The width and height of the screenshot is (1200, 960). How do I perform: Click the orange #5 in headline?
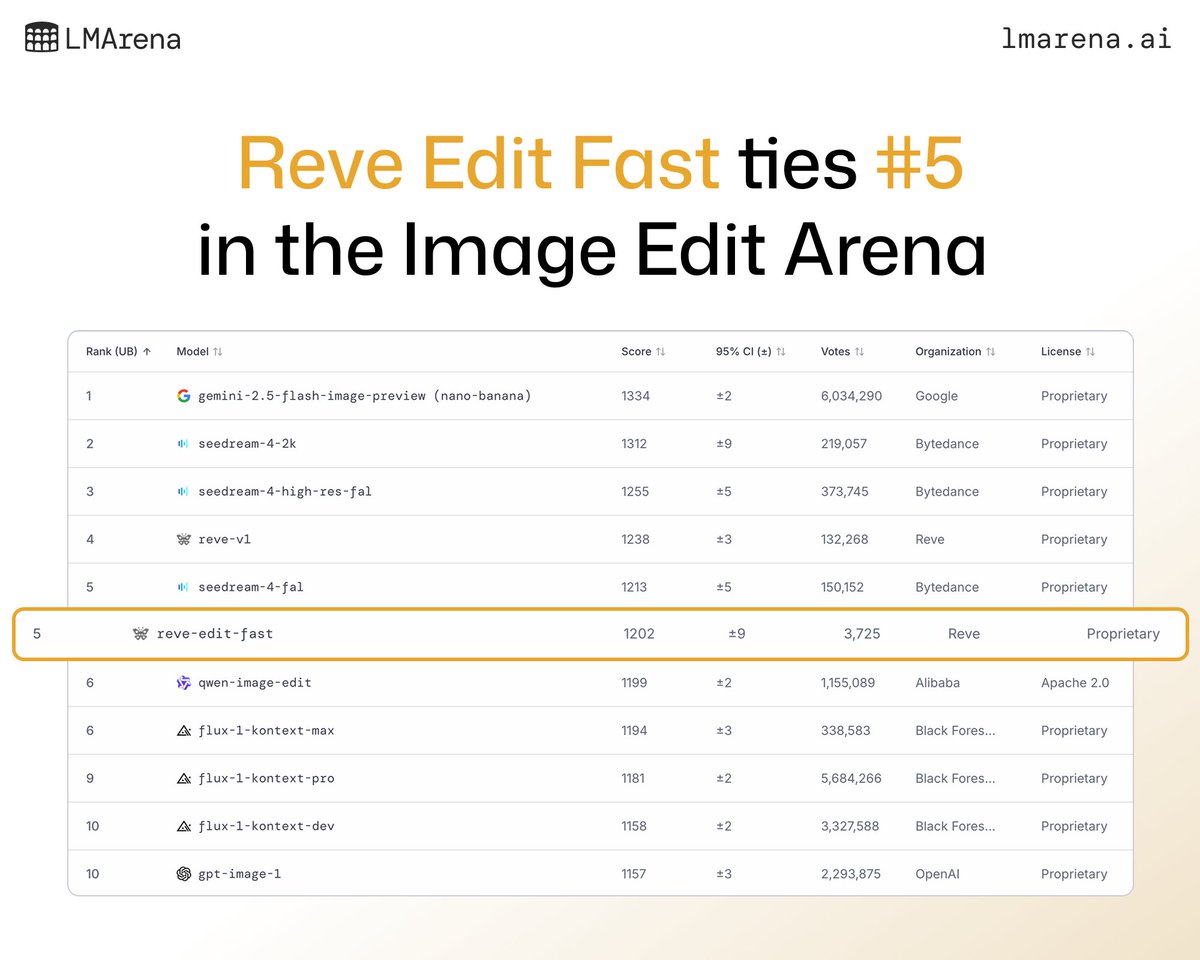(919, 164)
